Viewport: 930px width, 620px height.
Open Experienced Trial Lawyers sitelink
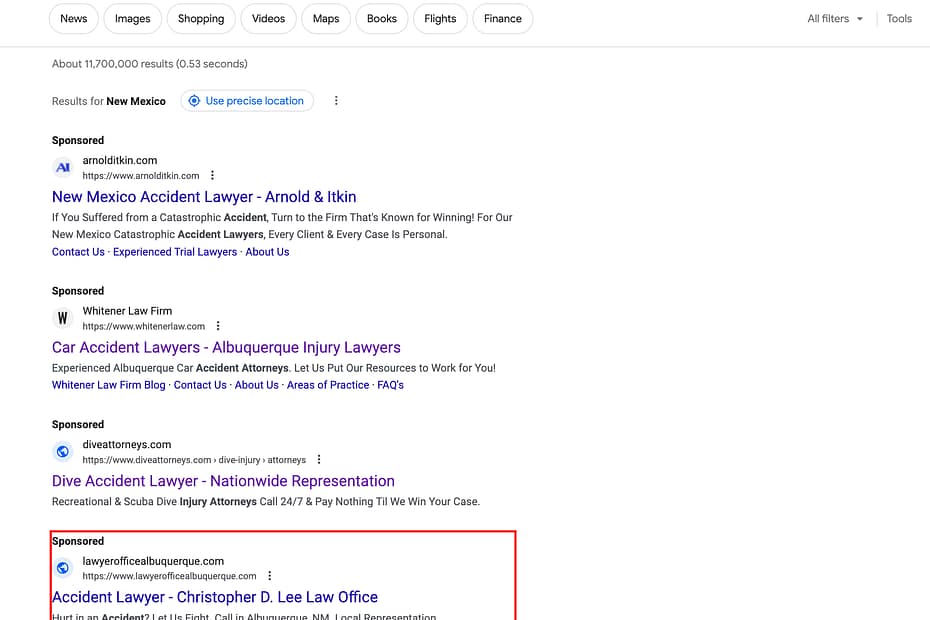click(175, 252)
